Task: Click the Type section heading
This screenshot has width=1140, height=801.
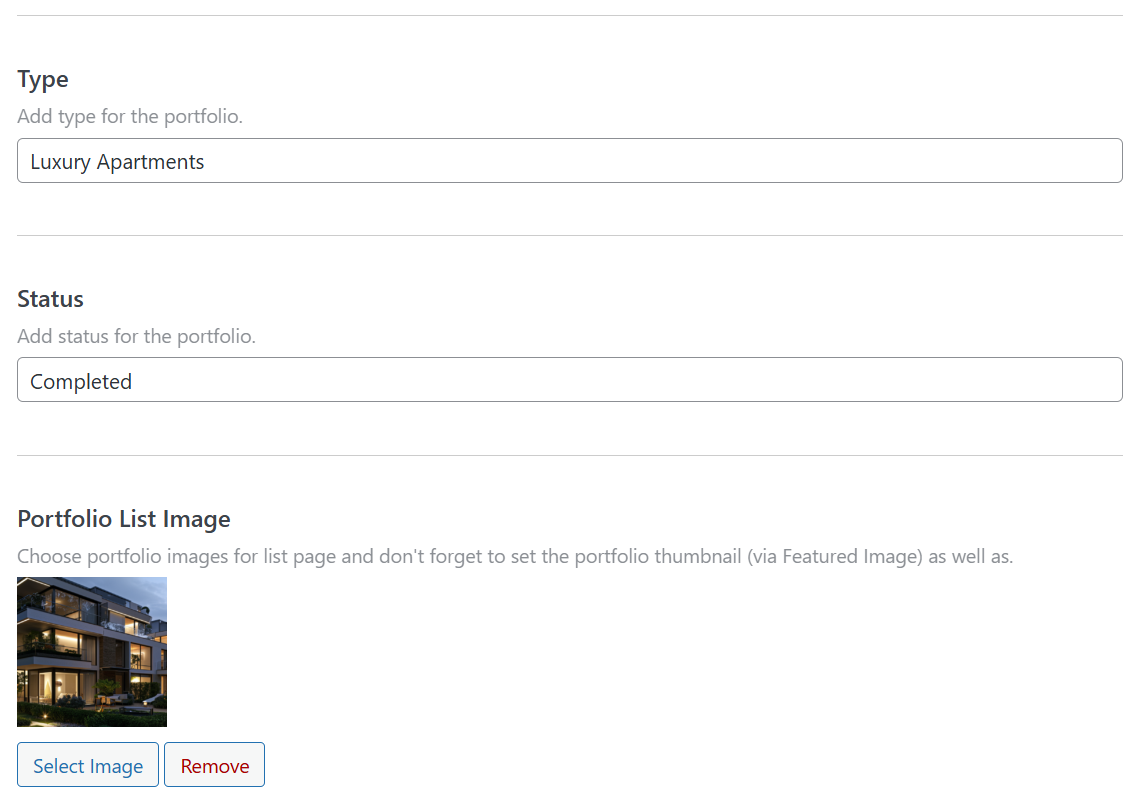Action: click(42, 79)
